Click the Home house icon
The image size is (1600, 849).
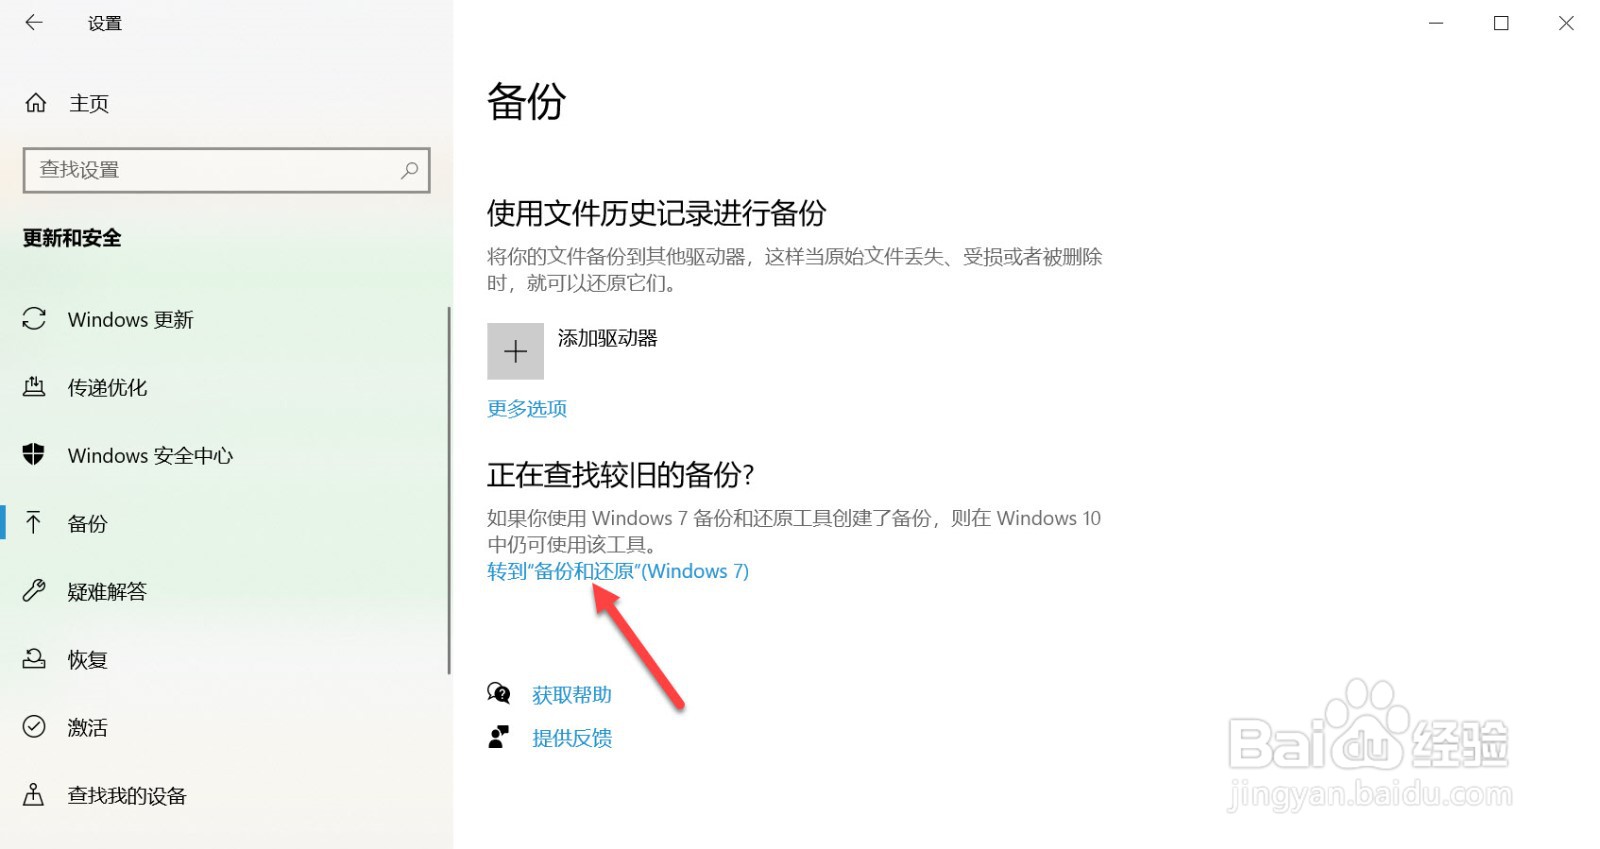point(35,103)
